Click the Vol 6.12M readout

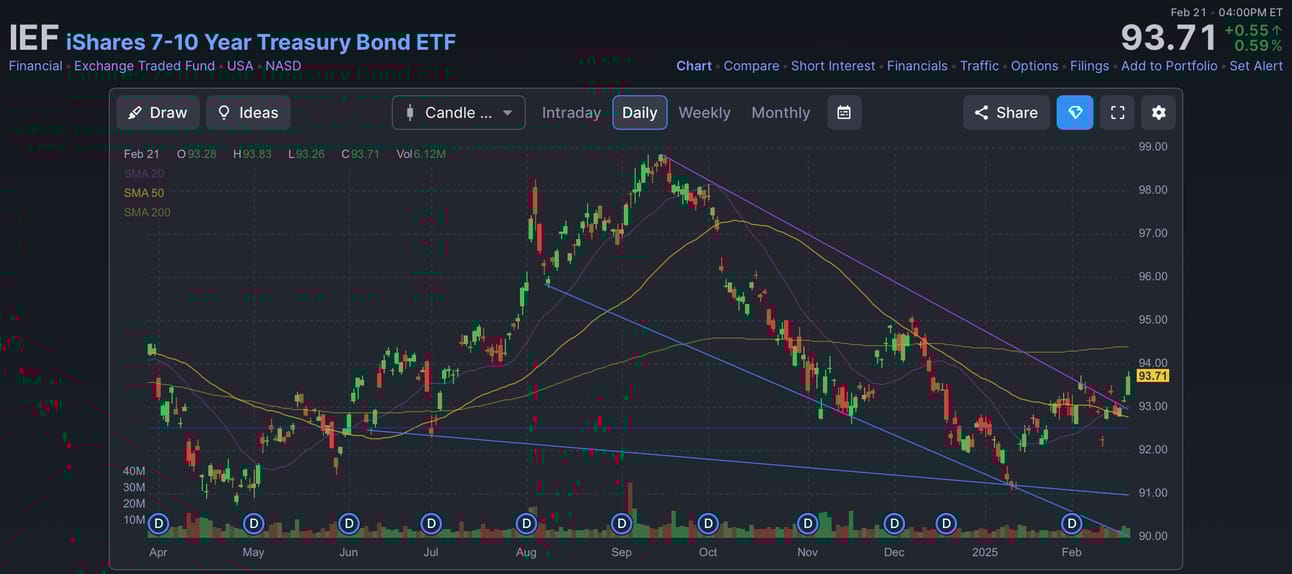coord(421,154)
